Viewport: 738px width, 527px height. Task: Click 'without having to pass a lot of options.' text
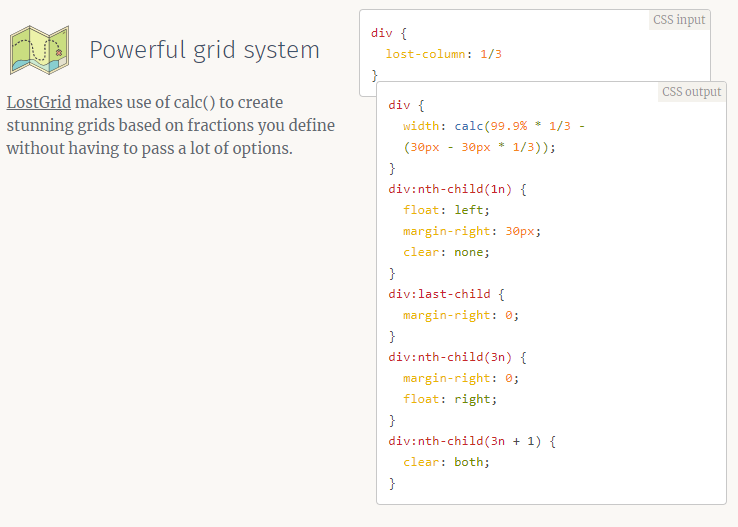(150, 148)
